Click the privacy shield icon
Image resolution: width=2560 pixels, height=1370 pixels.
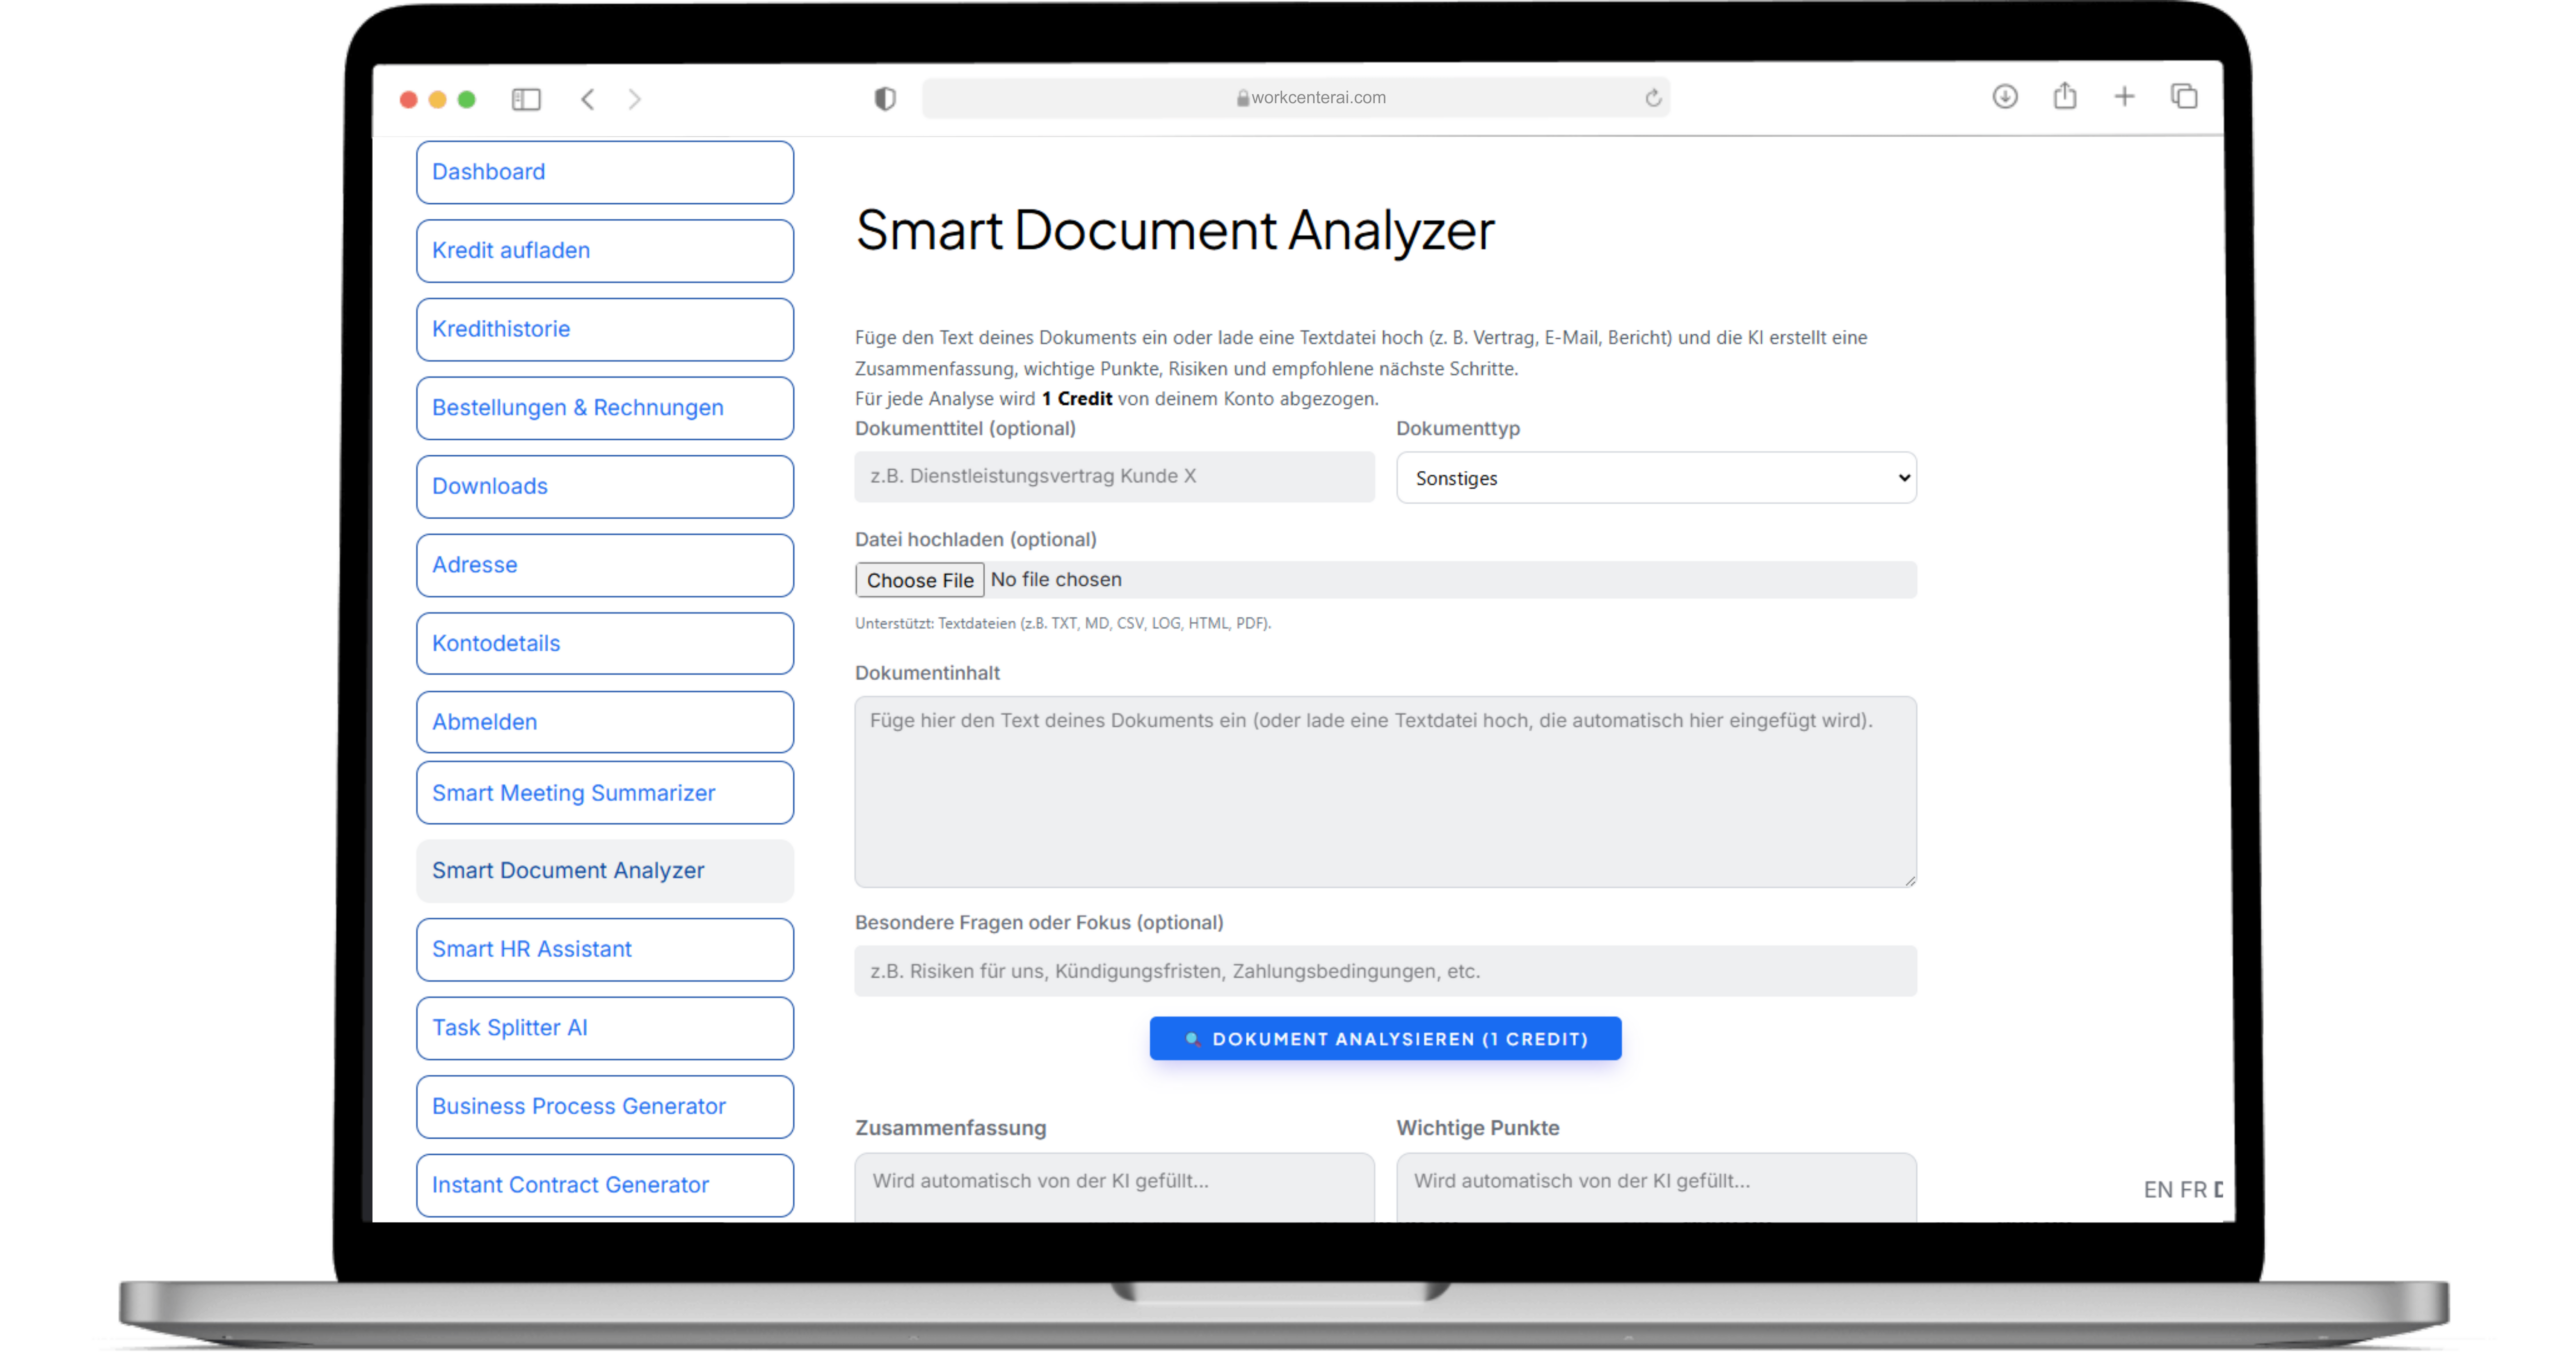pyautogui.click(x=885, y=98)
